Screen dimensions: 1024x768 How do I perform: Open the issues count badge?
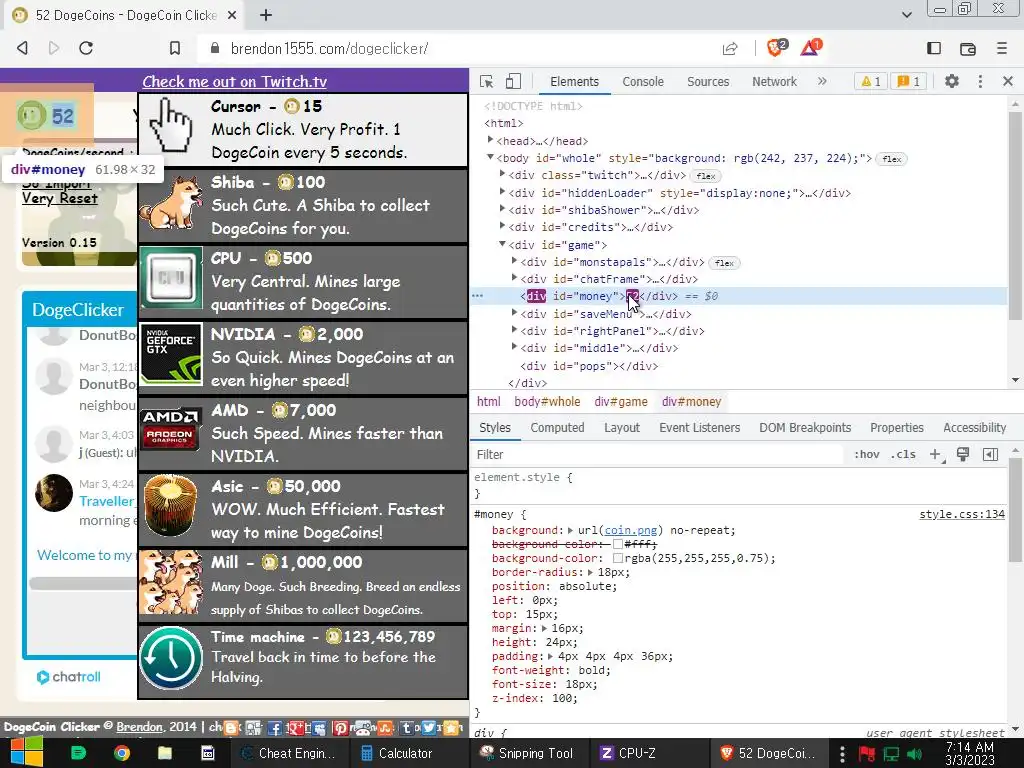909,82
